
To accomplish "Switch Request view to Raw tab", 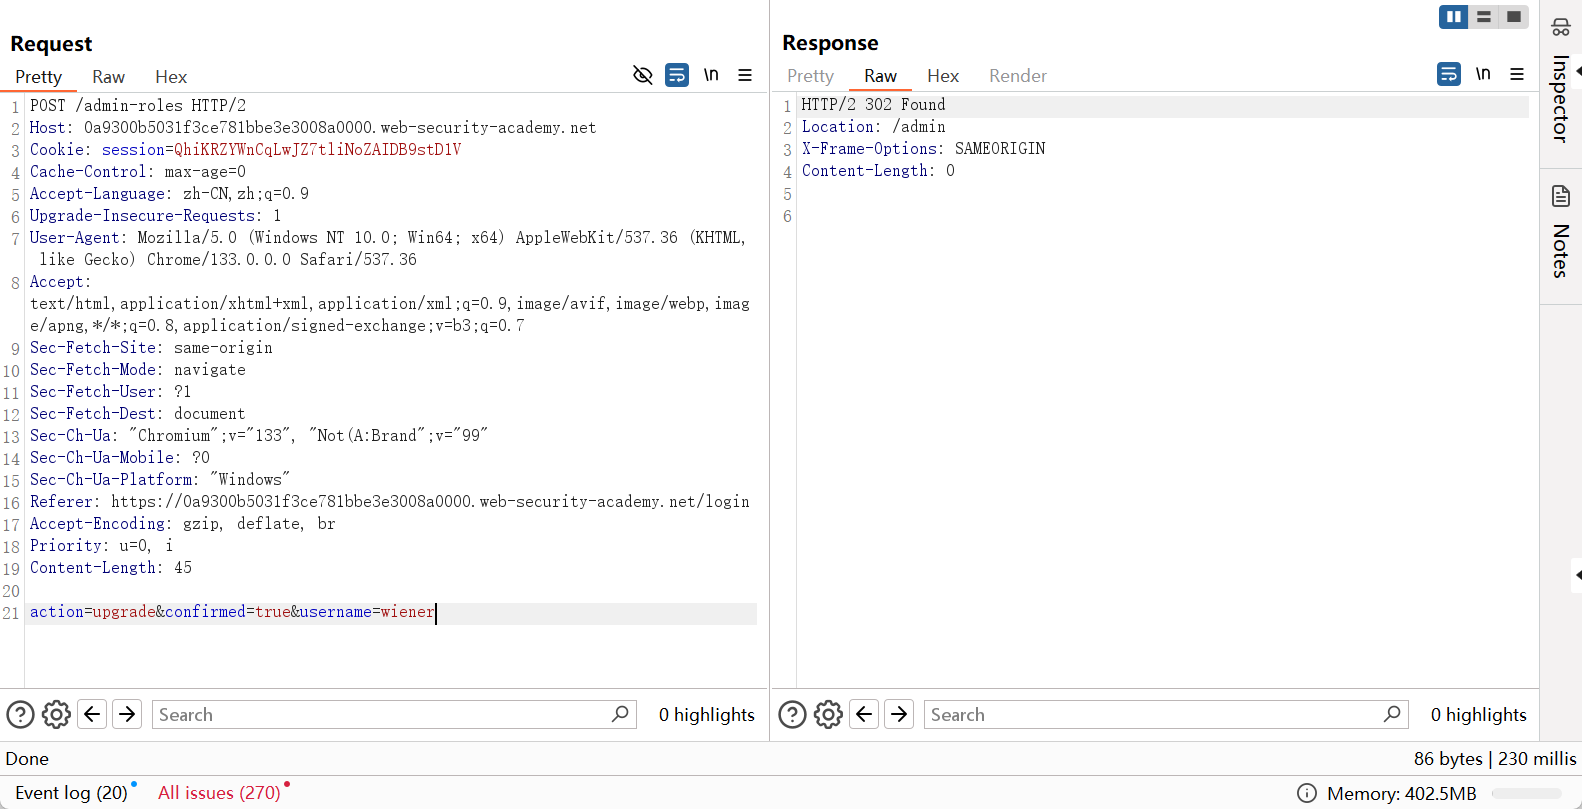I will click(108, 77).
